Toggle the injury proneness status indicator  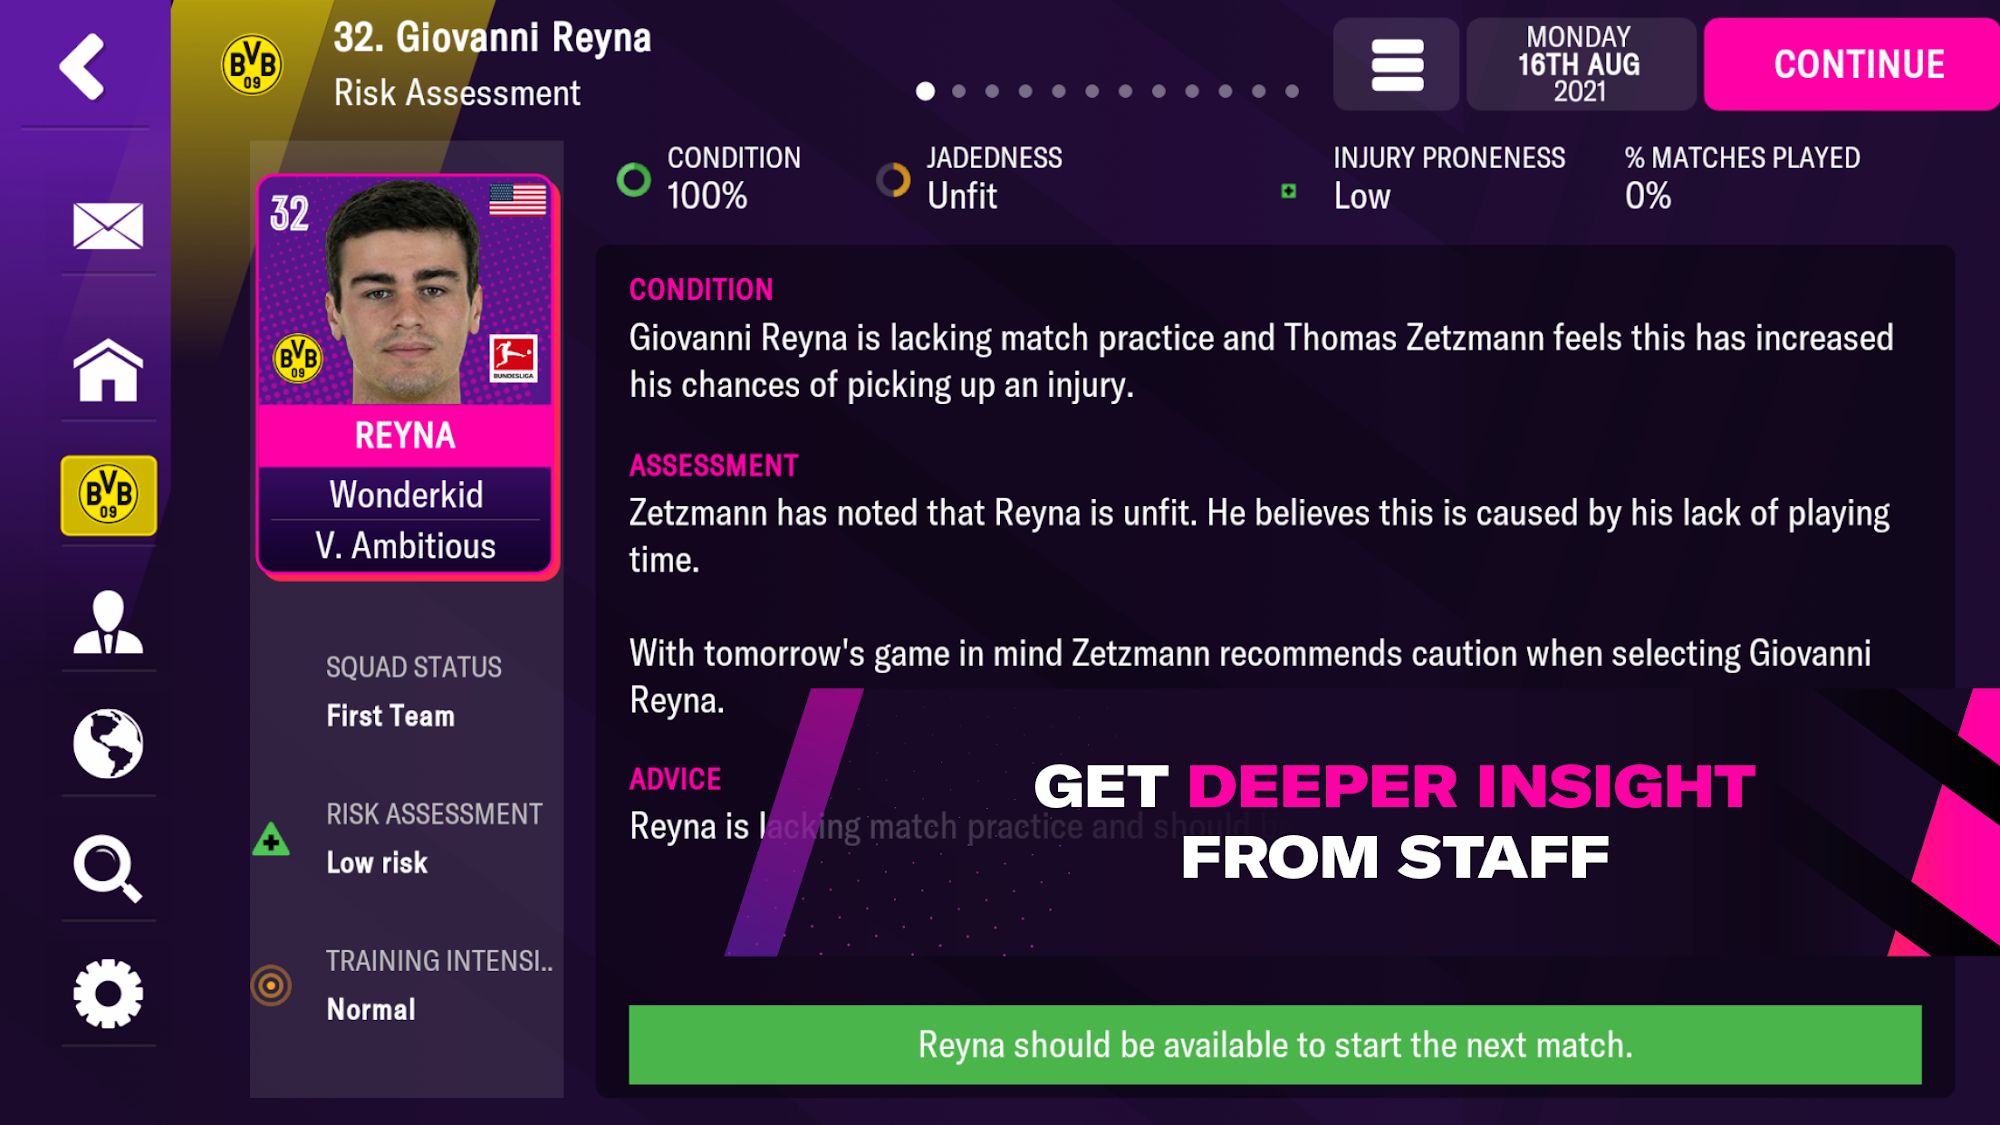[1284, 191]
